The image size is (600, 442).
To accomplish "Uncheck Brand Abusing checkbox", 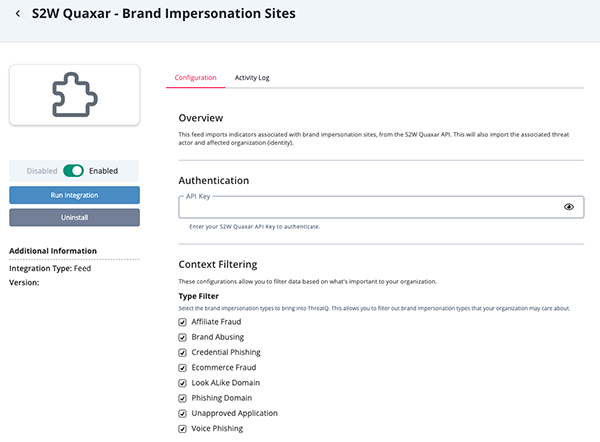I will pos(183,338).
